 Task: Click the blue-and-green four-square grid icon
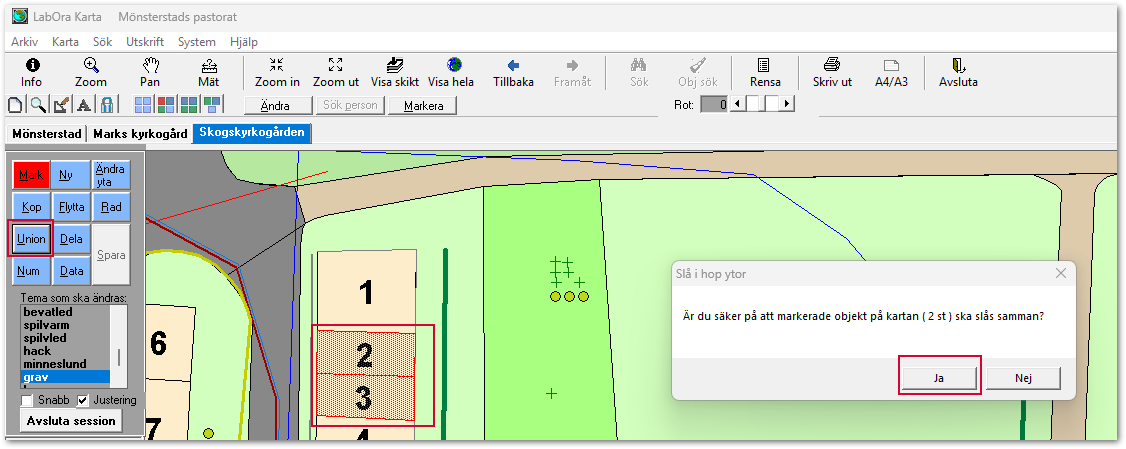(190, 105)
